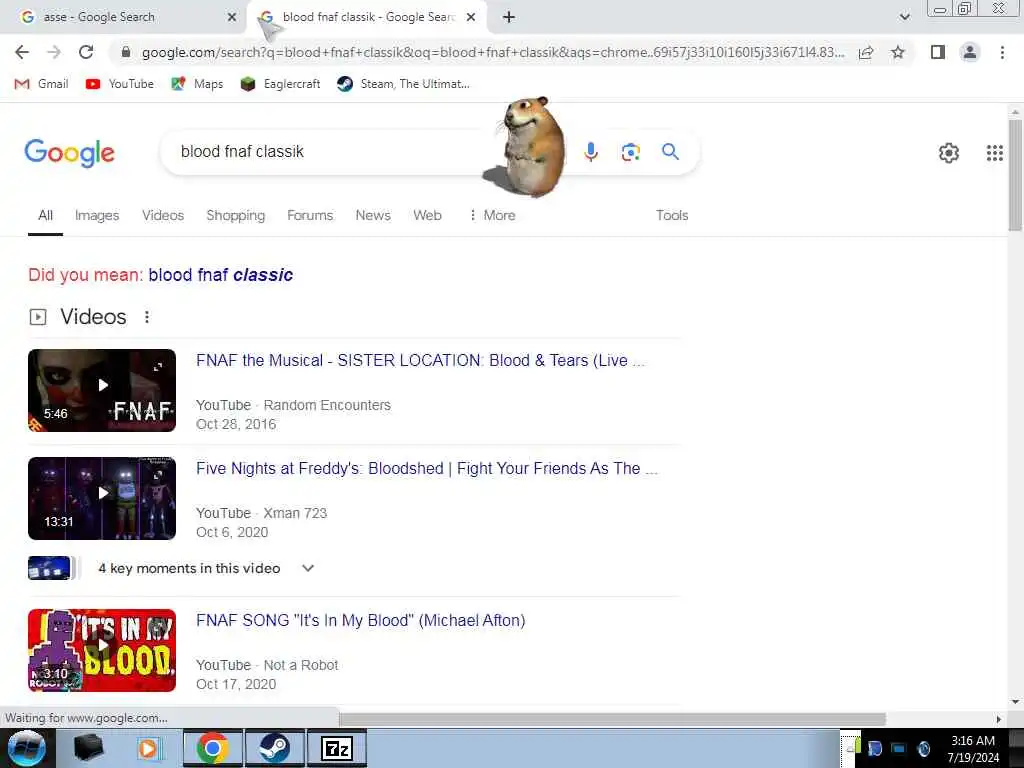Open the Windows Start menu
Image resolution: width=1024 pixels, height=768 pixels.
pos(27,748)
